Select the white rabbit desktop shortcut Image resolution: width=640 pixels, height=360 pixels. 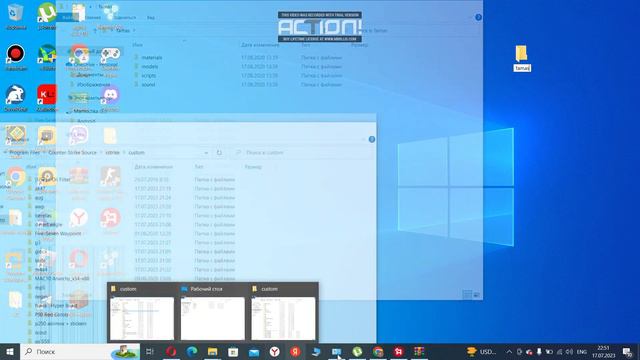(x=16, y=98)
